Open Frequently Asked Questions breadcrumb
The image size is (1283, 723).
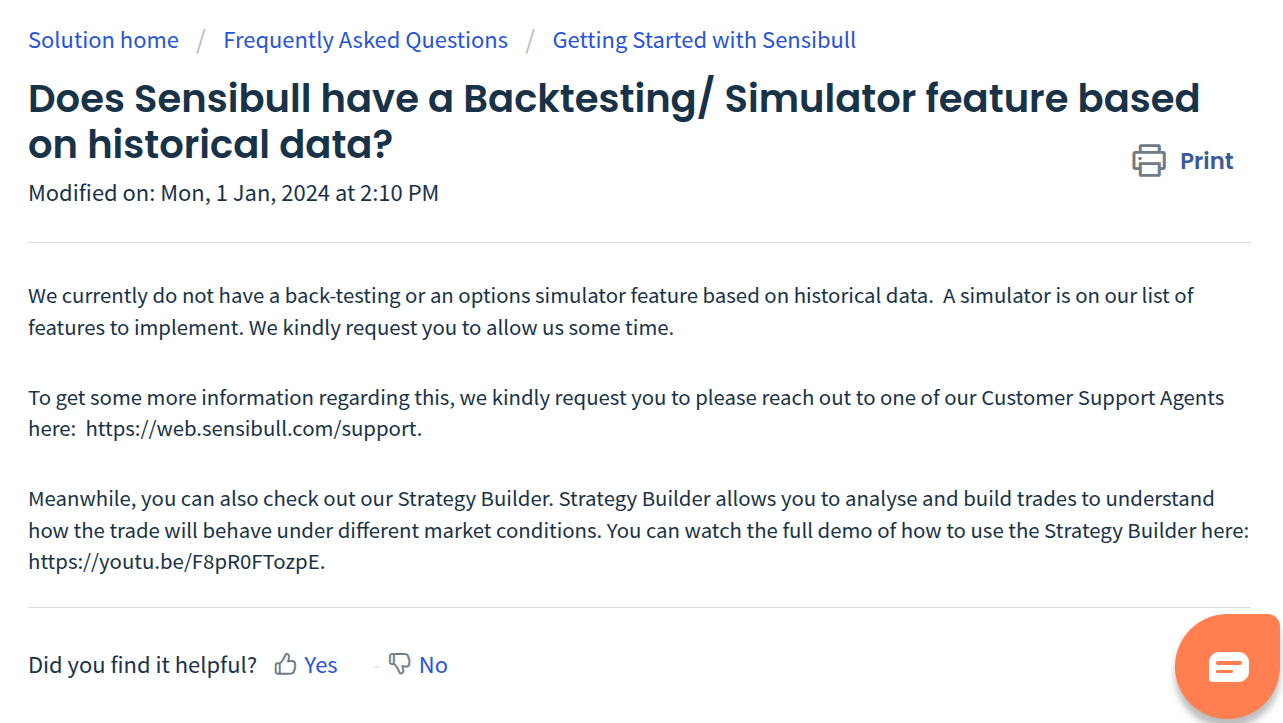(365, 40)
